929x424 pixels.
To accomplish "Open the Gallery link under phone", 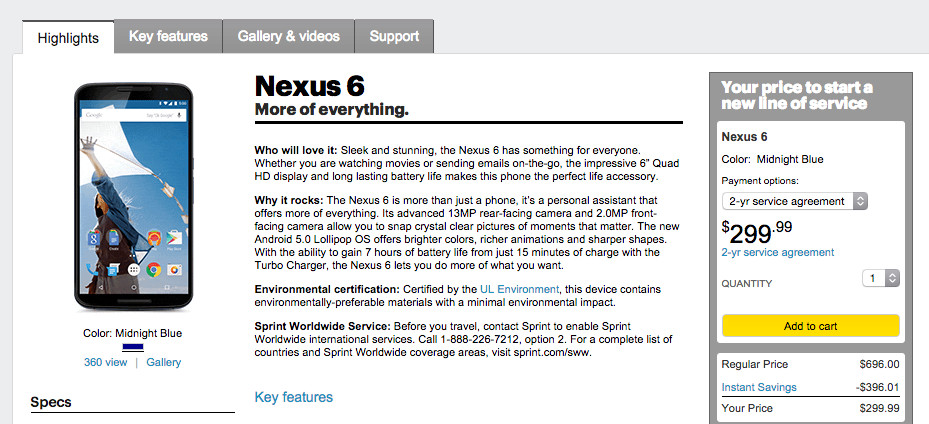I will click(164, 362).
